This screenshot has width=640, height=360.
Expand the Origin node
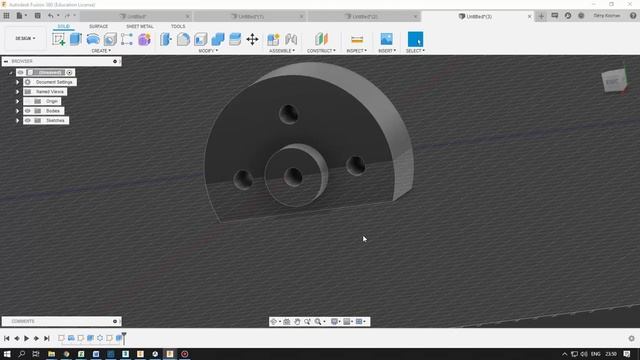click(x=18, y=101)
